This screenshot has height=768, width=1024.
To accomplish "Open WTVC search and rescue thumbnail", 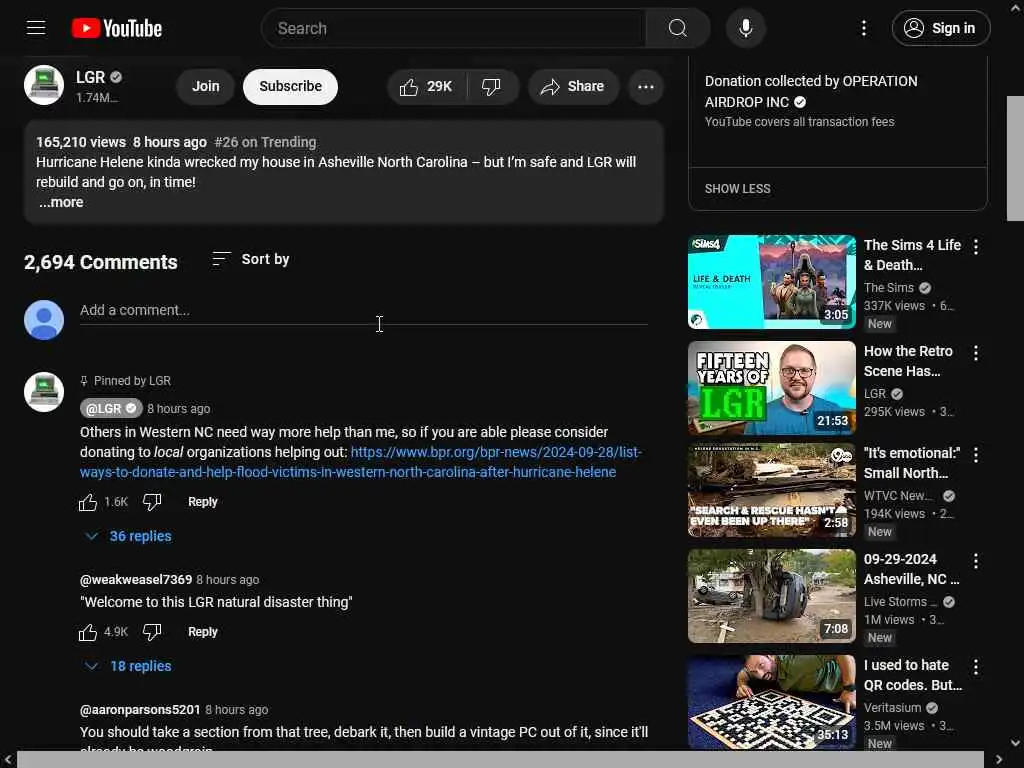I will pyautogui.click(x=771, y=490).
